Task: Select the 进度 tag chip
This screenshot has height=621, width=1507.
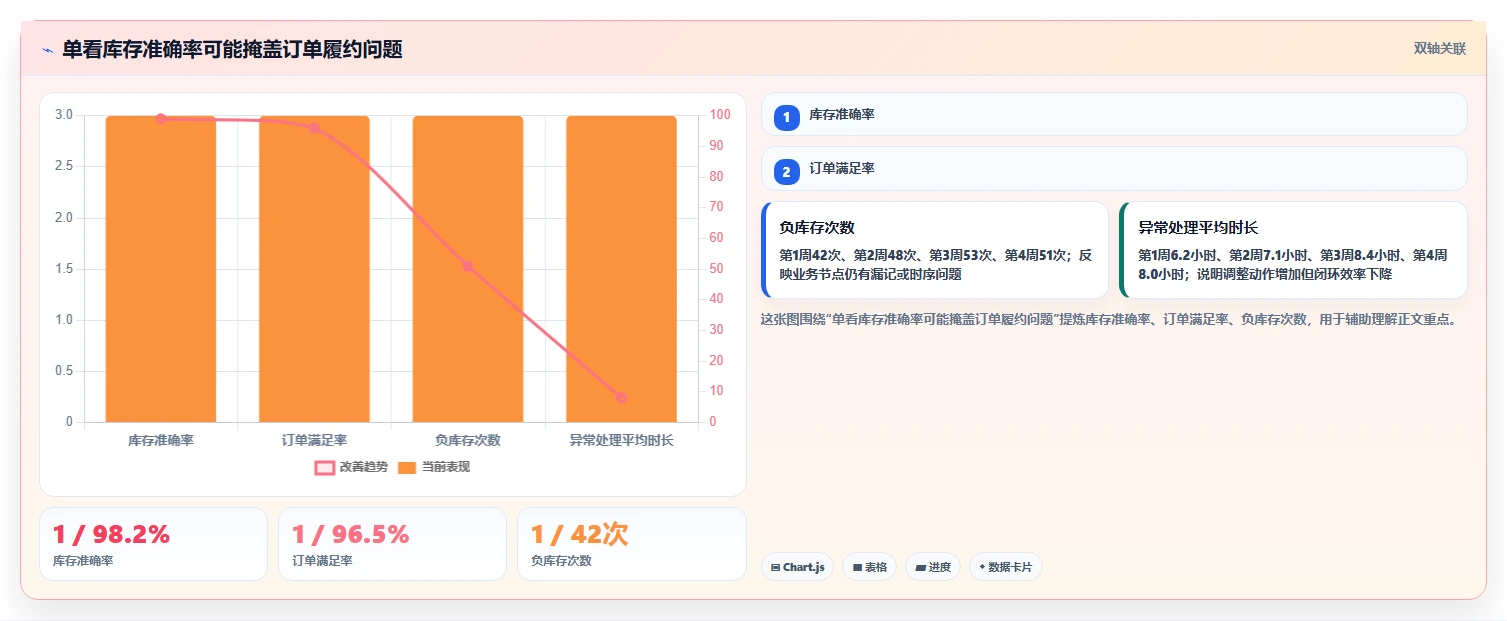Action: click(932, 567)
